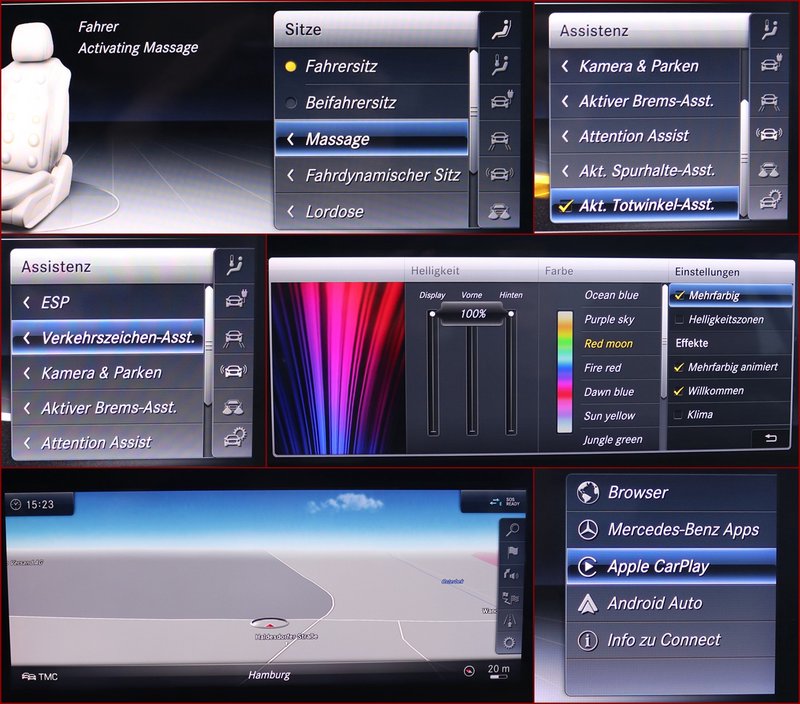Viewport: 800px width, 704px height.
Task: Click the Mercedes star icon
Action: tap(589, 530)
